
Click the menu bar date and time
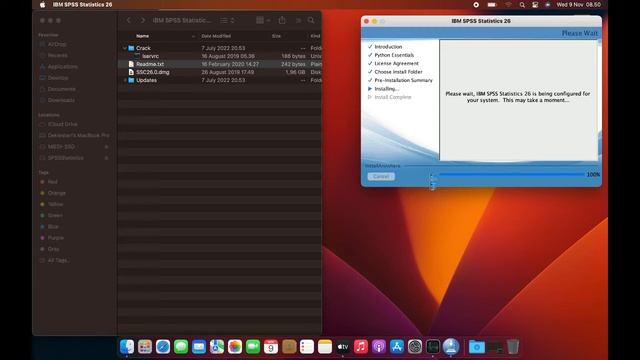(x=578, y=5)
